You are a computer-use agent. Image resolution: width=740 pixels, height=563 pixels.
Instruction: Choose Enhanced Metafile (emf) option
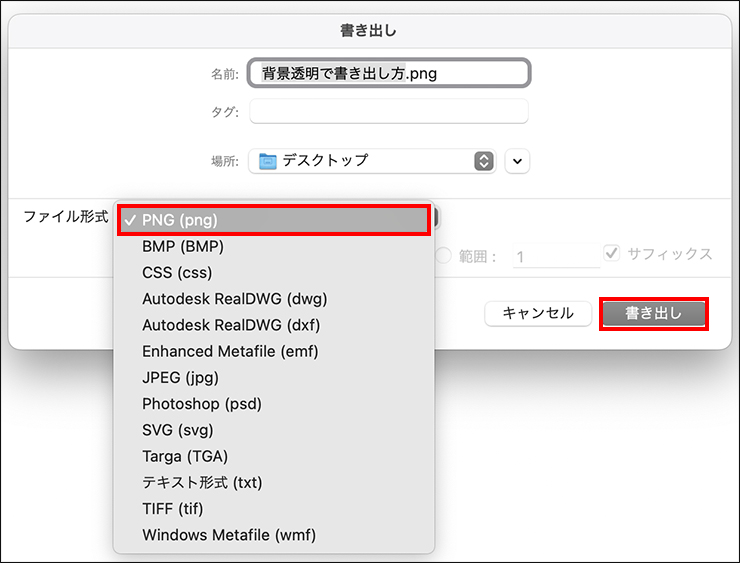230,351
